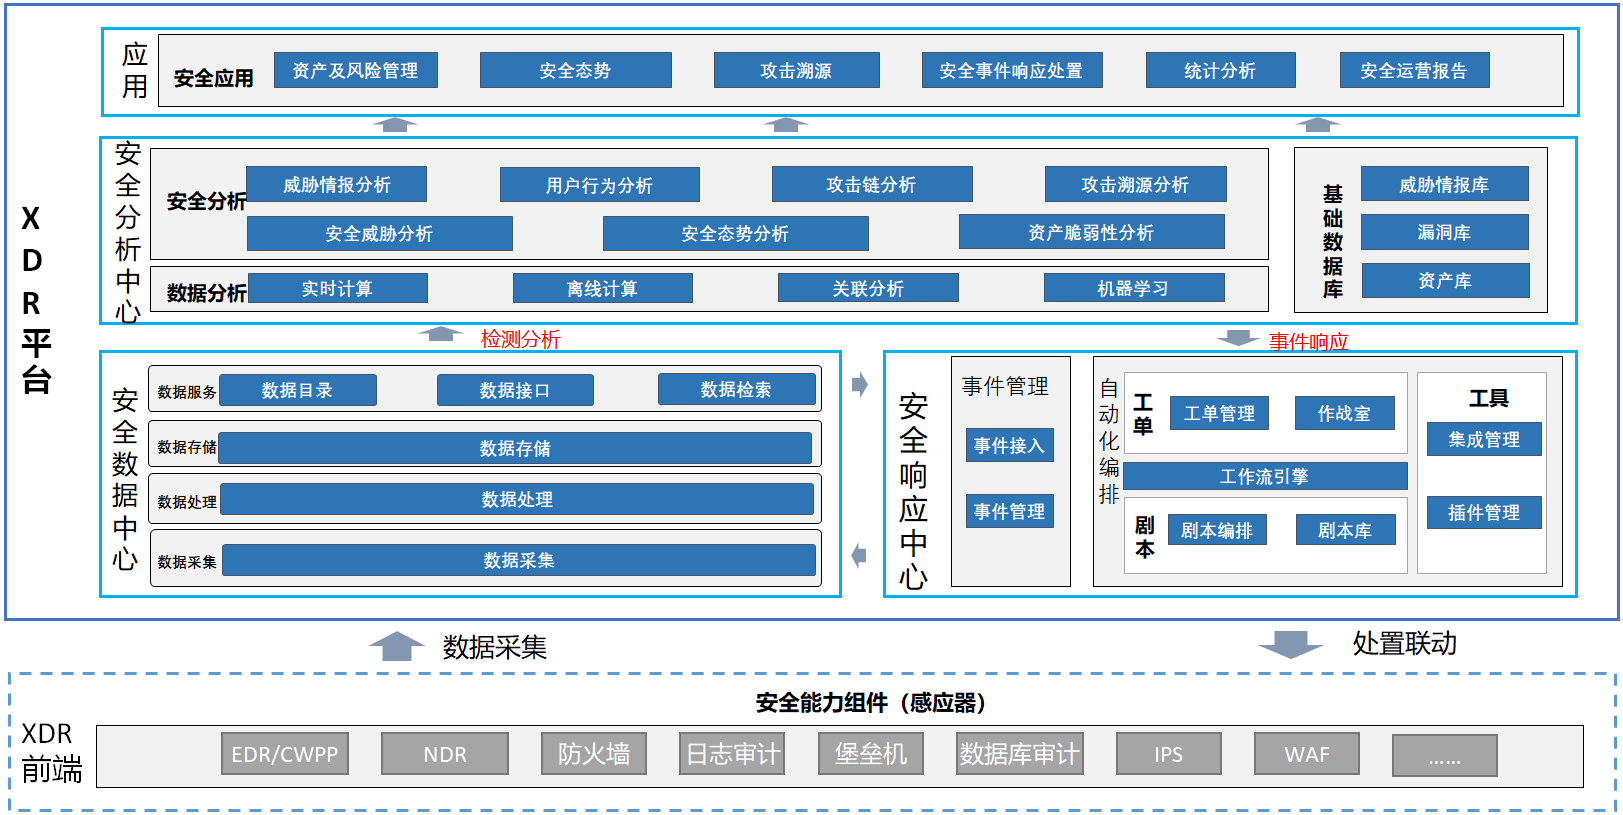Select the 事件接入 box
Image resolution: width=1623 pixels, height=815 pixels.
tap(1009, 446)
